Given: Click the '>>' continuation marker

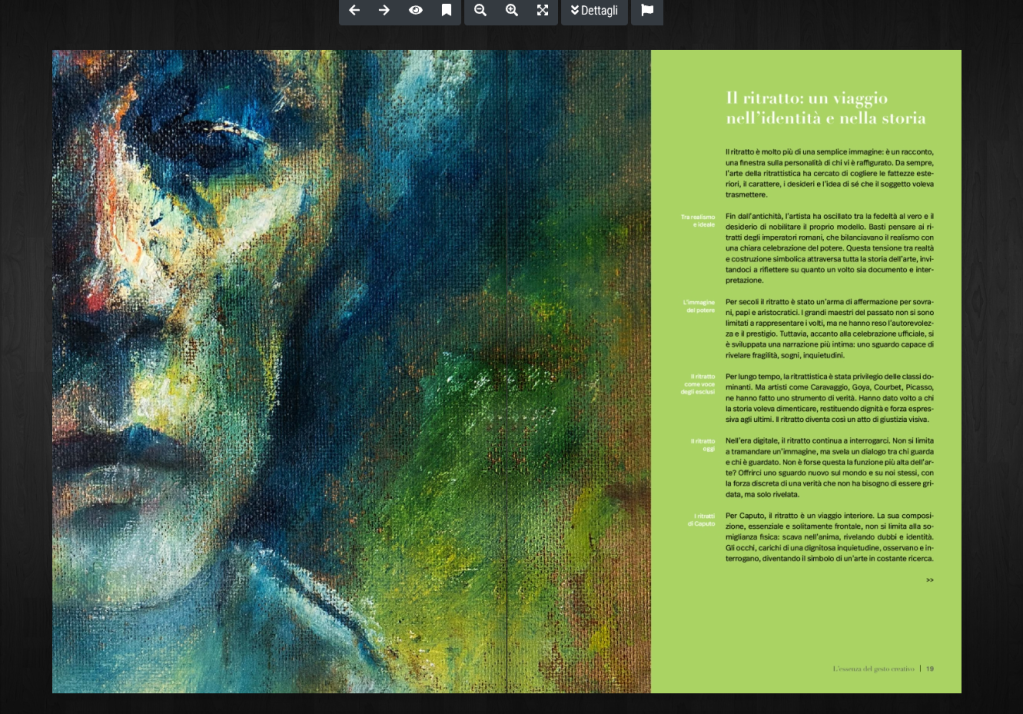Looking at the screenshot, I should pos(929,580).
